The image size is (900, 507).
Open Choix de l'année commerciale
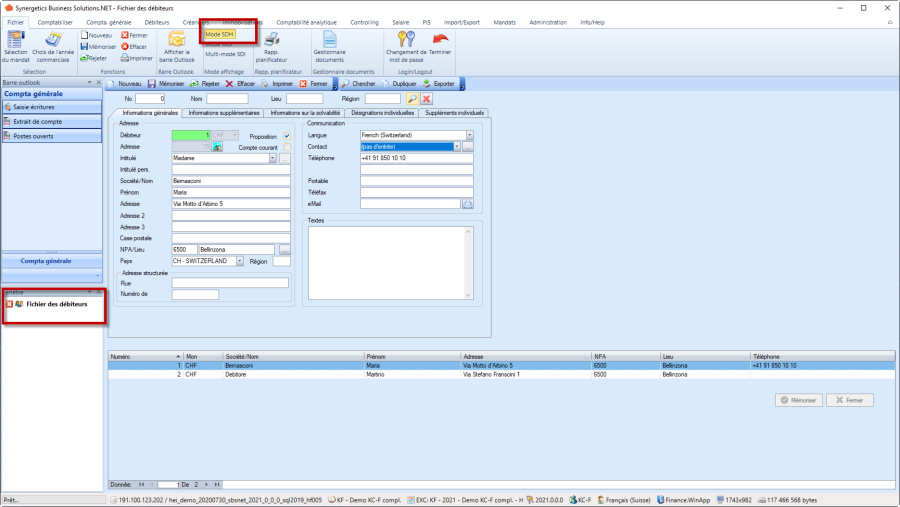click(50, 41)
